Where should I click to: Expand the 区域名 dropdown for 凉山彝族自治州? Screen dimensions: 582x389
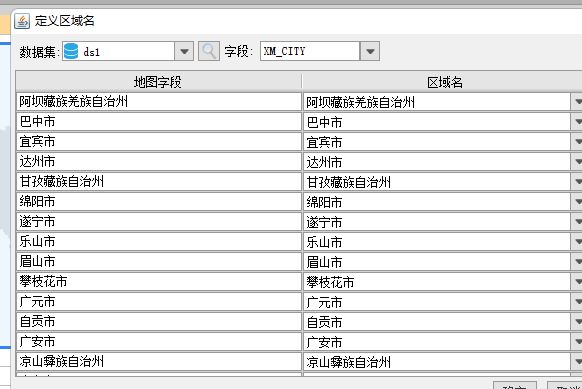577,362
